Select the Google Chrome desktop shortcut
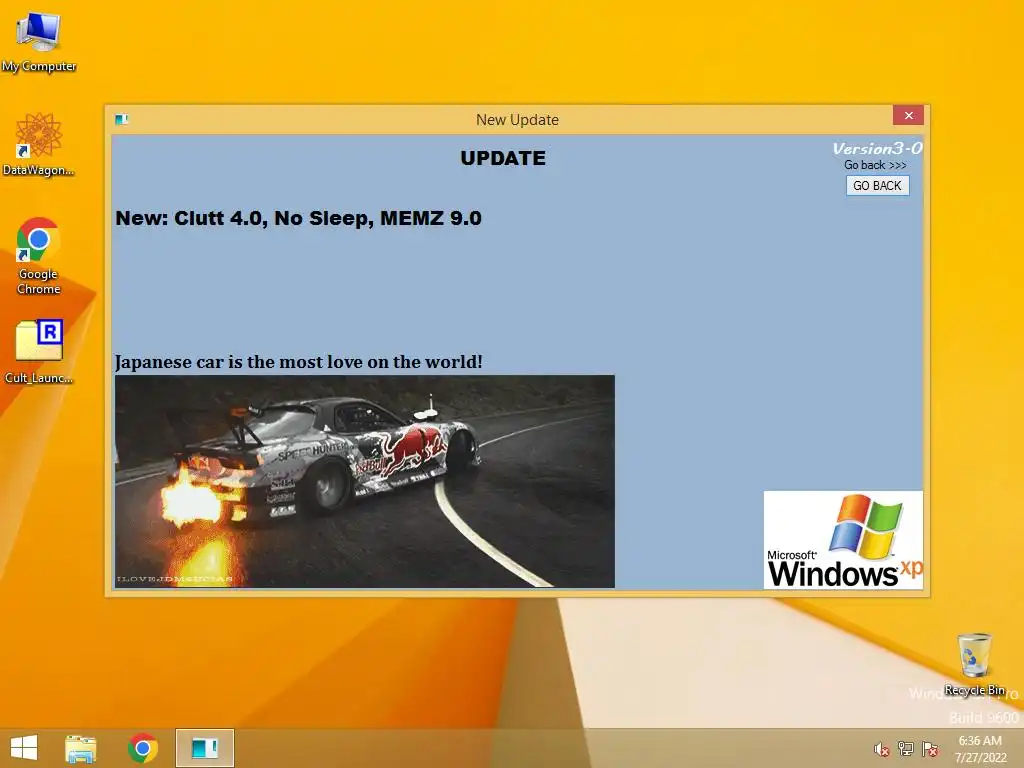 [39, 256]
